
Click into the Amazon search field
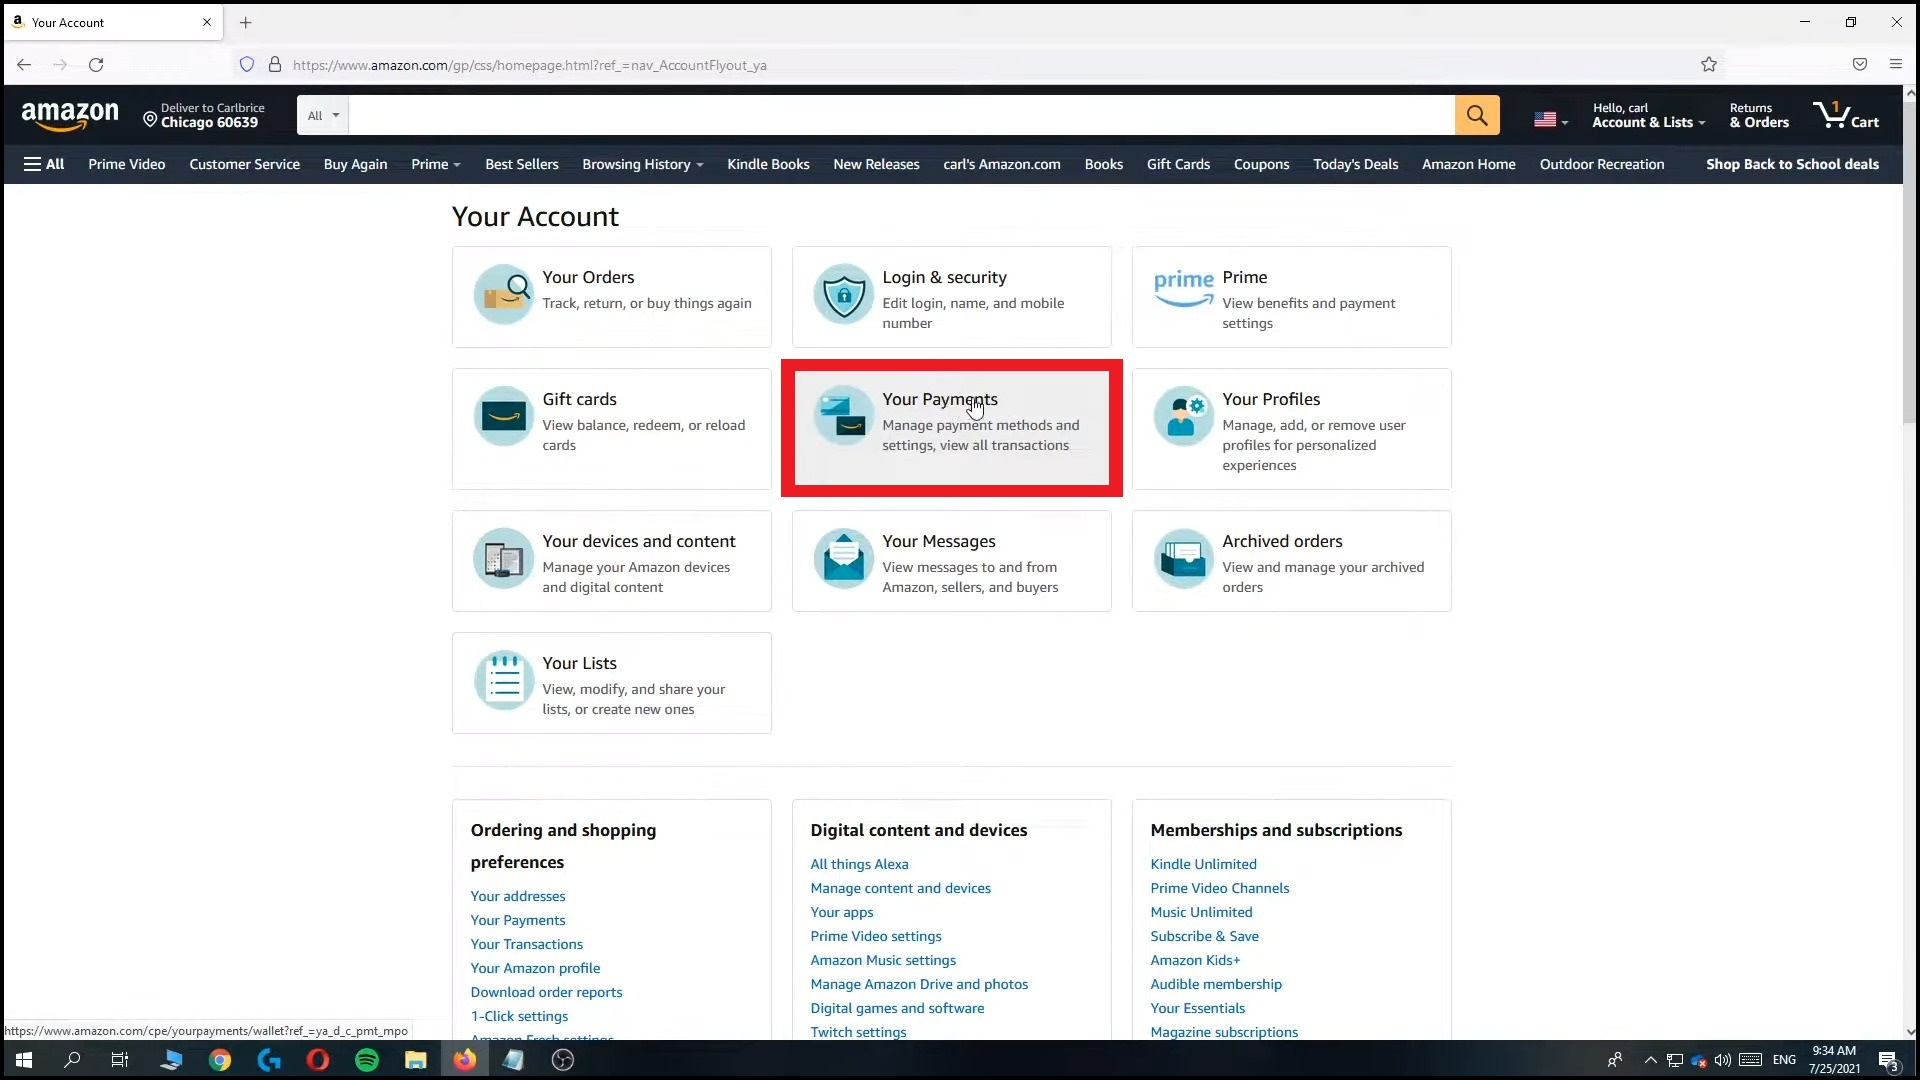[900, 116]
